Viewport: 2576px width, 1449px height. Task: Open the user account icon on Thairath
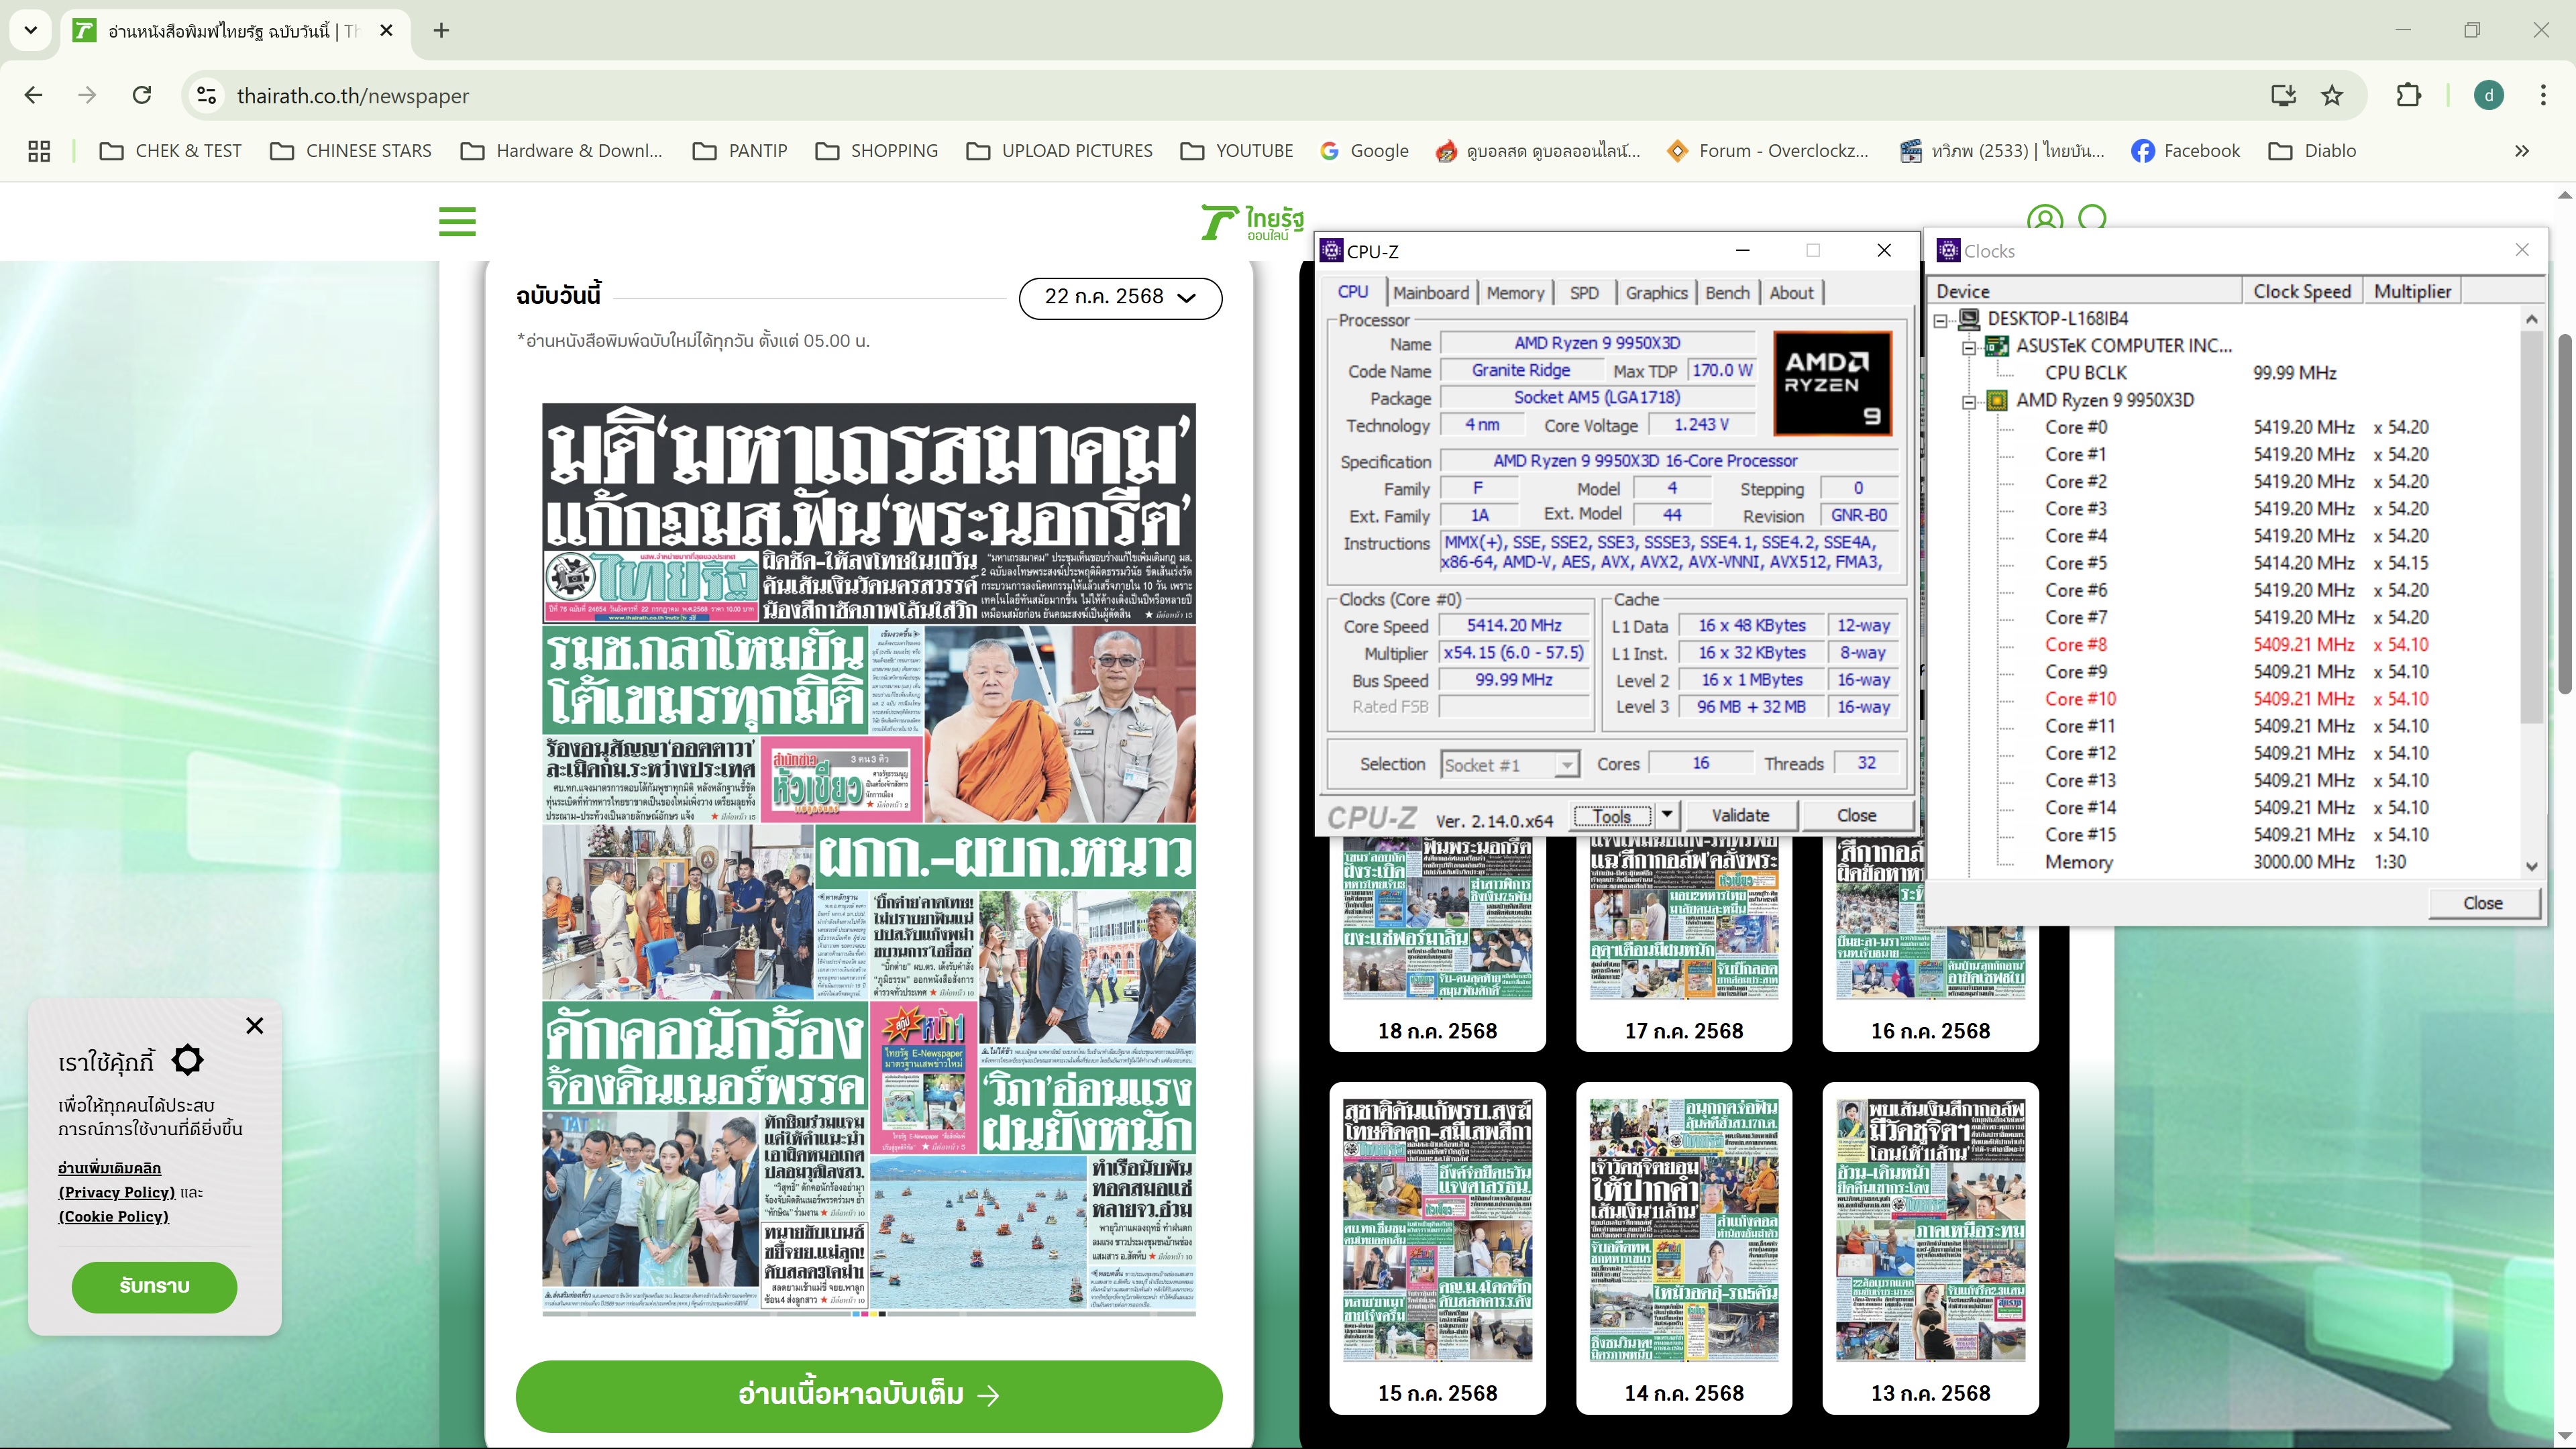[x=2044, y=219]
